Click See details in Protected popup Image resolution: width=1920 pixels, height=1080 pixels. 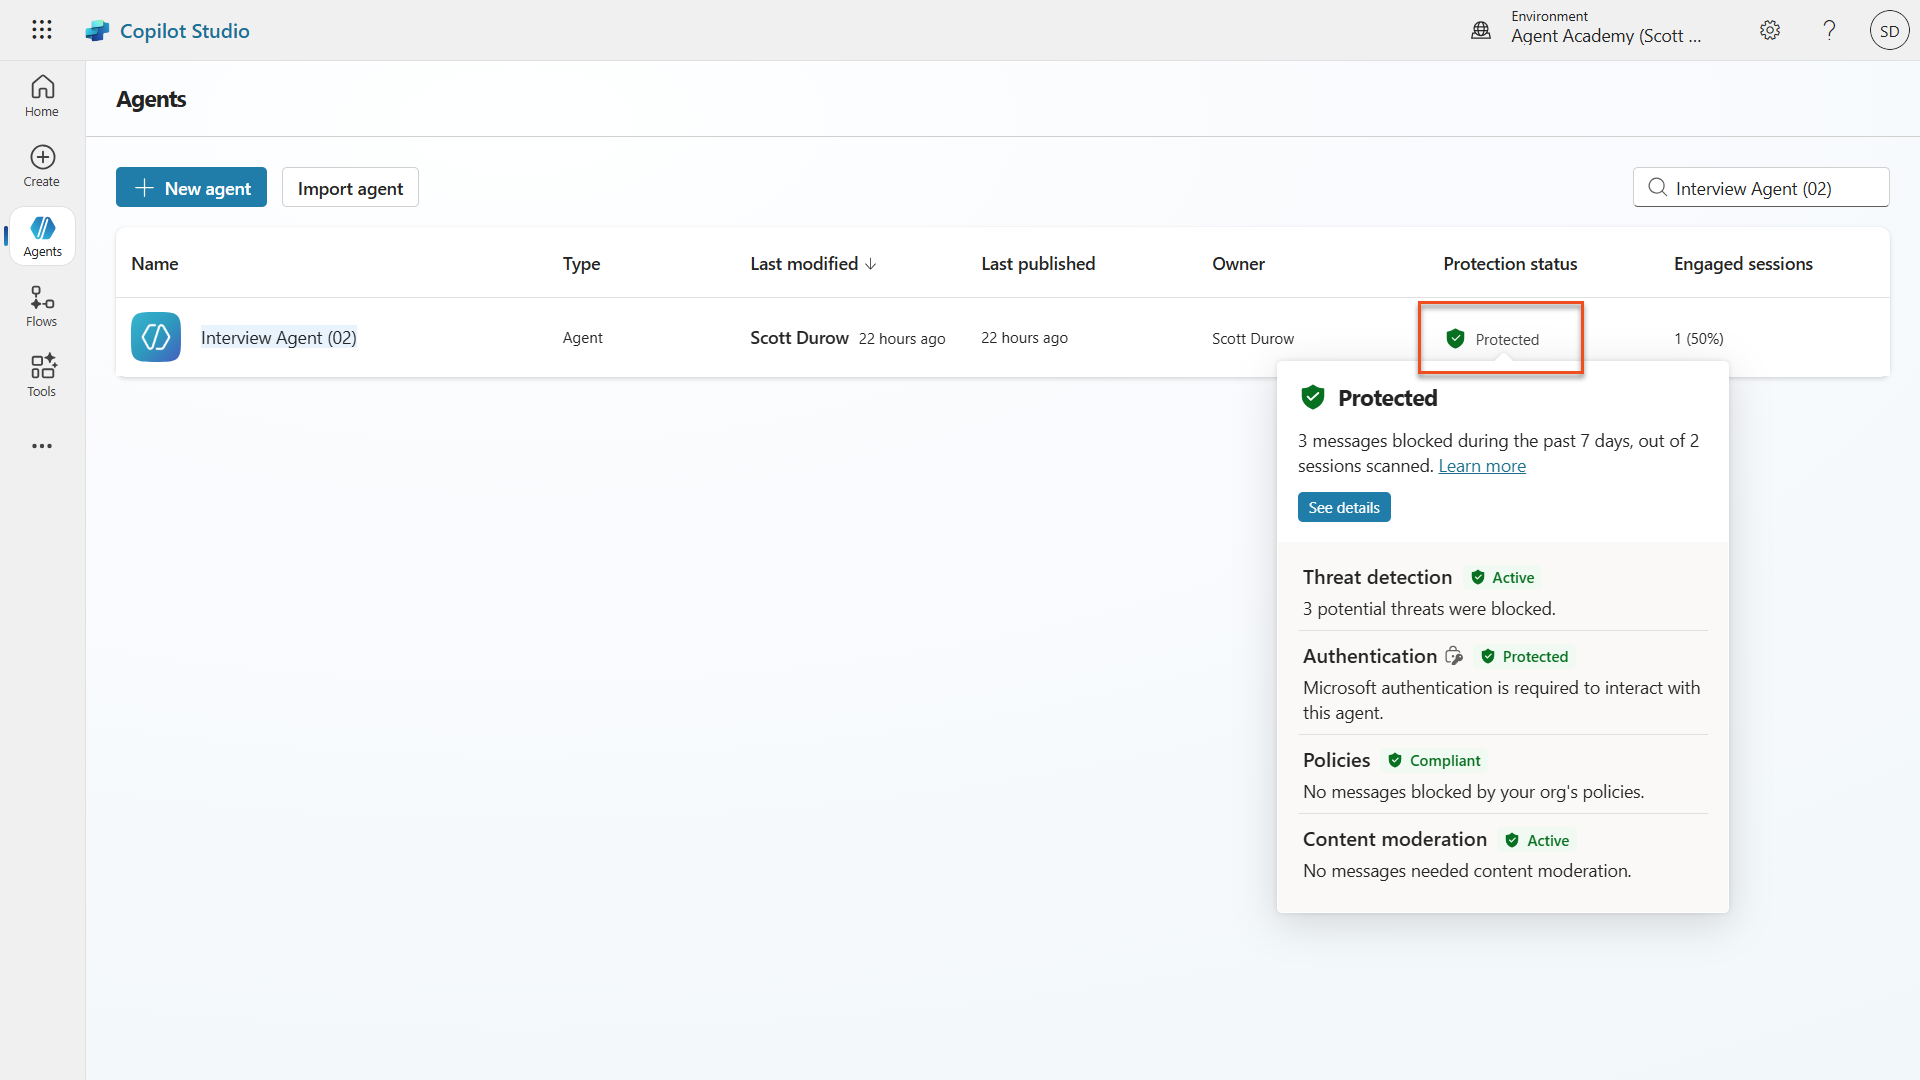[1343, 508]
